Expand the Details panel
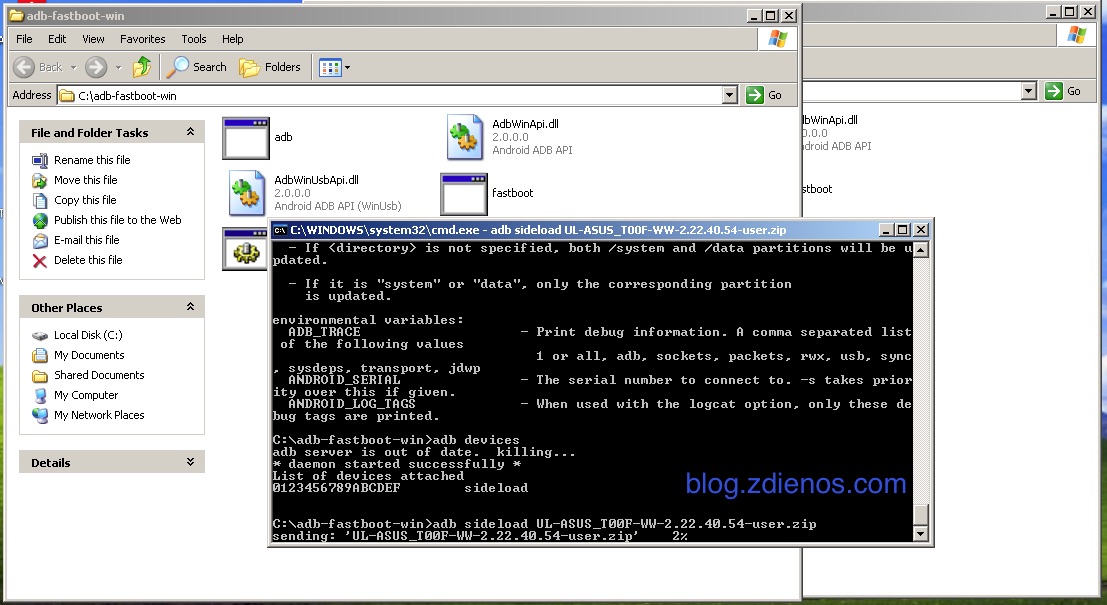The image size is (1107, 605). [190, 462]
